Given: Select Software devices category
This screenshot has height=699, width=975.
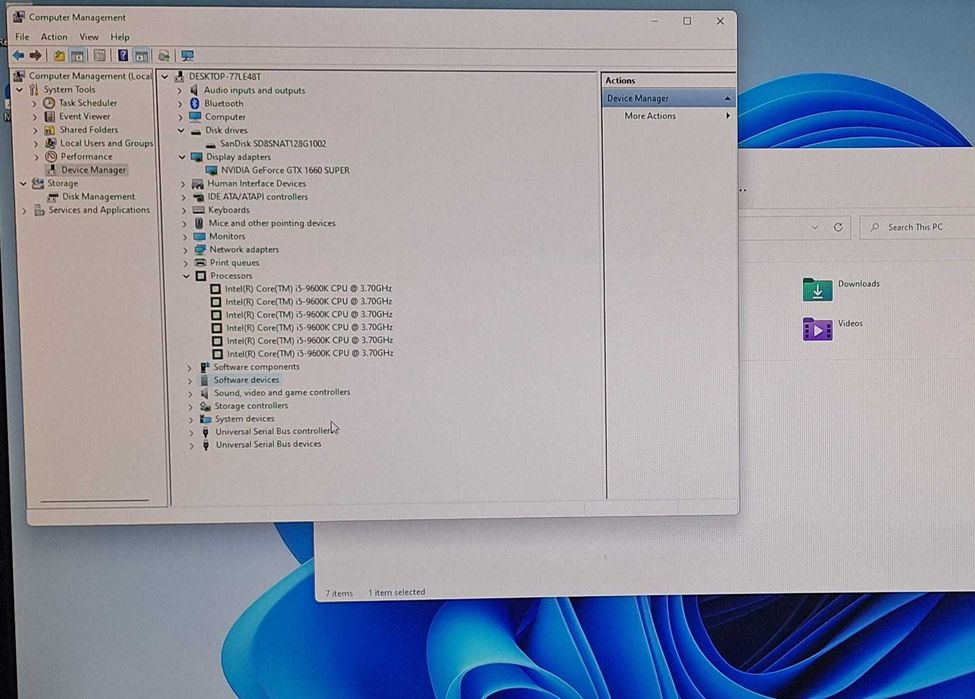Looking at the screenshot, I should pyautogui.click(x=246, y=379).
